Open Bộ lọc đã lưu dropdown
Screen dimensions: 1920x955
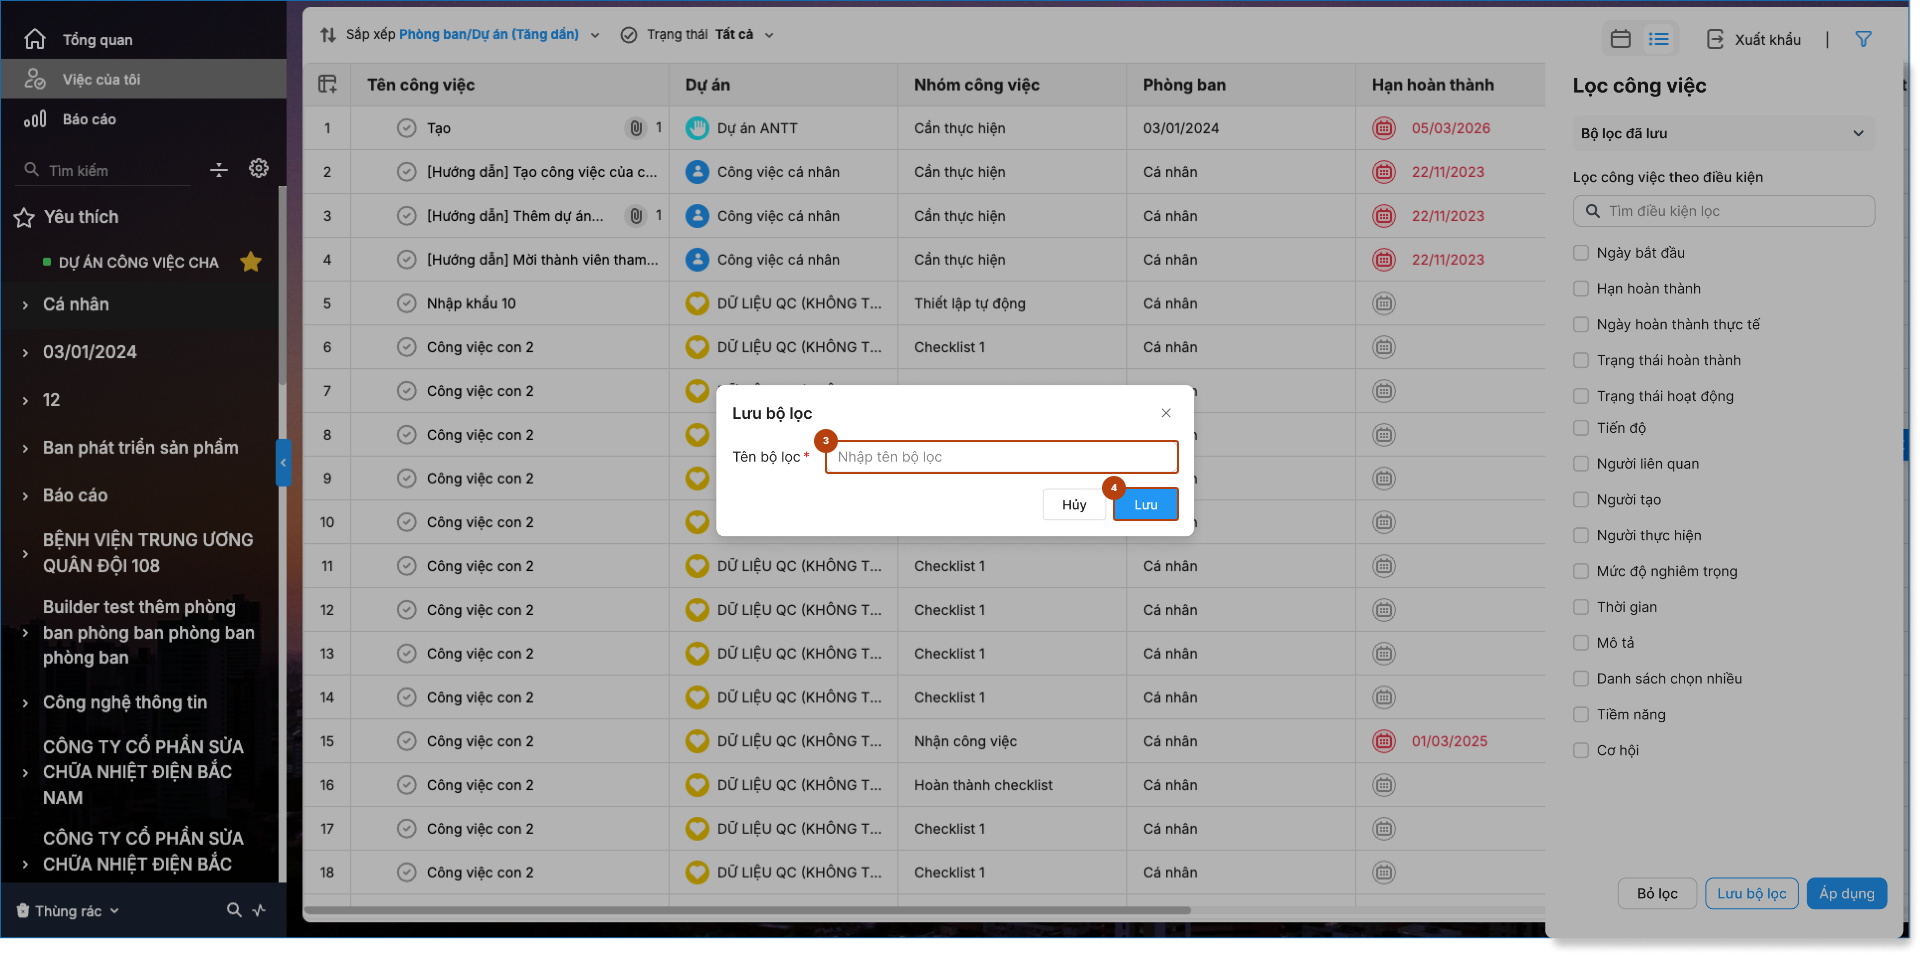(x=1723, y=133)
